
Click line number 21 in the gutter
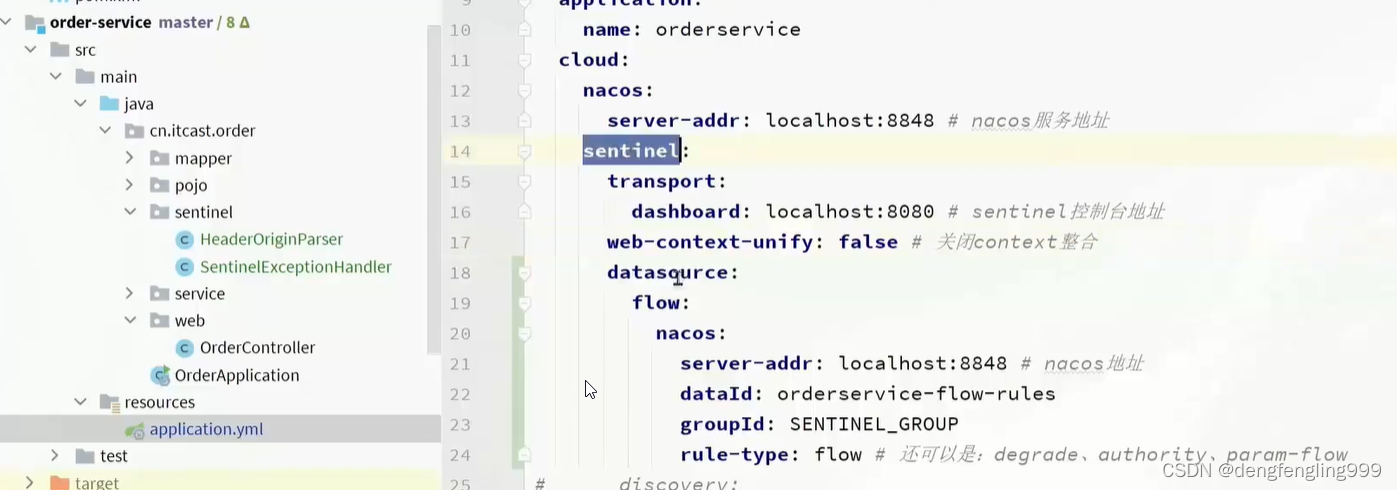[x=460, y=364]
